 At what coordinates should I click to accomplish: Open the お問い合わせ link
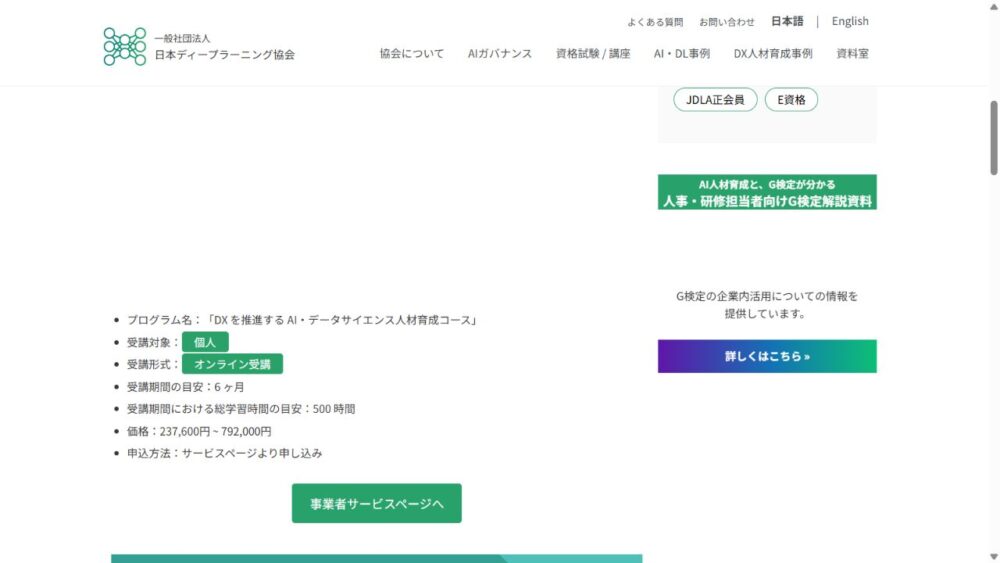(x=726, y=22)
